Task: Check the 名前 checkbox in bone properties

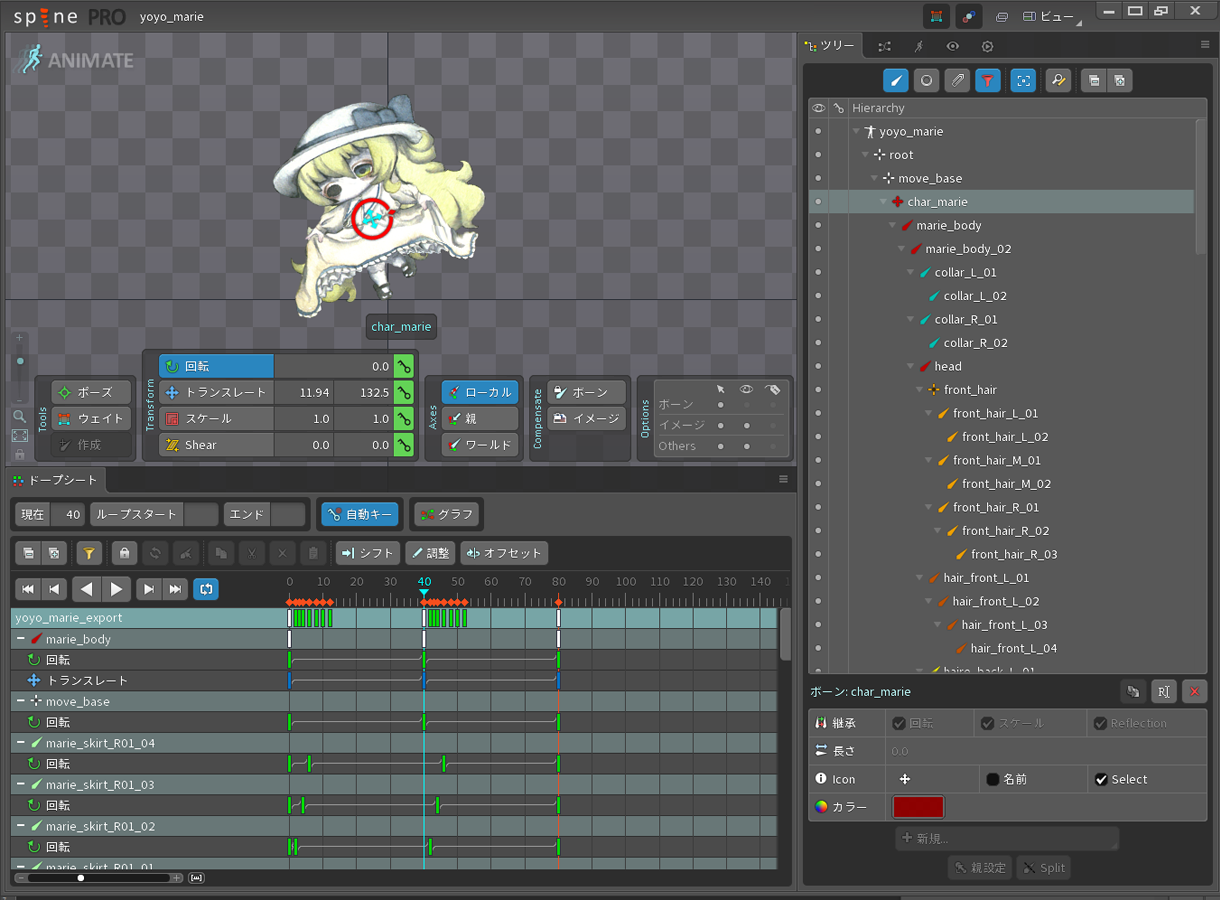Action: 993,779
